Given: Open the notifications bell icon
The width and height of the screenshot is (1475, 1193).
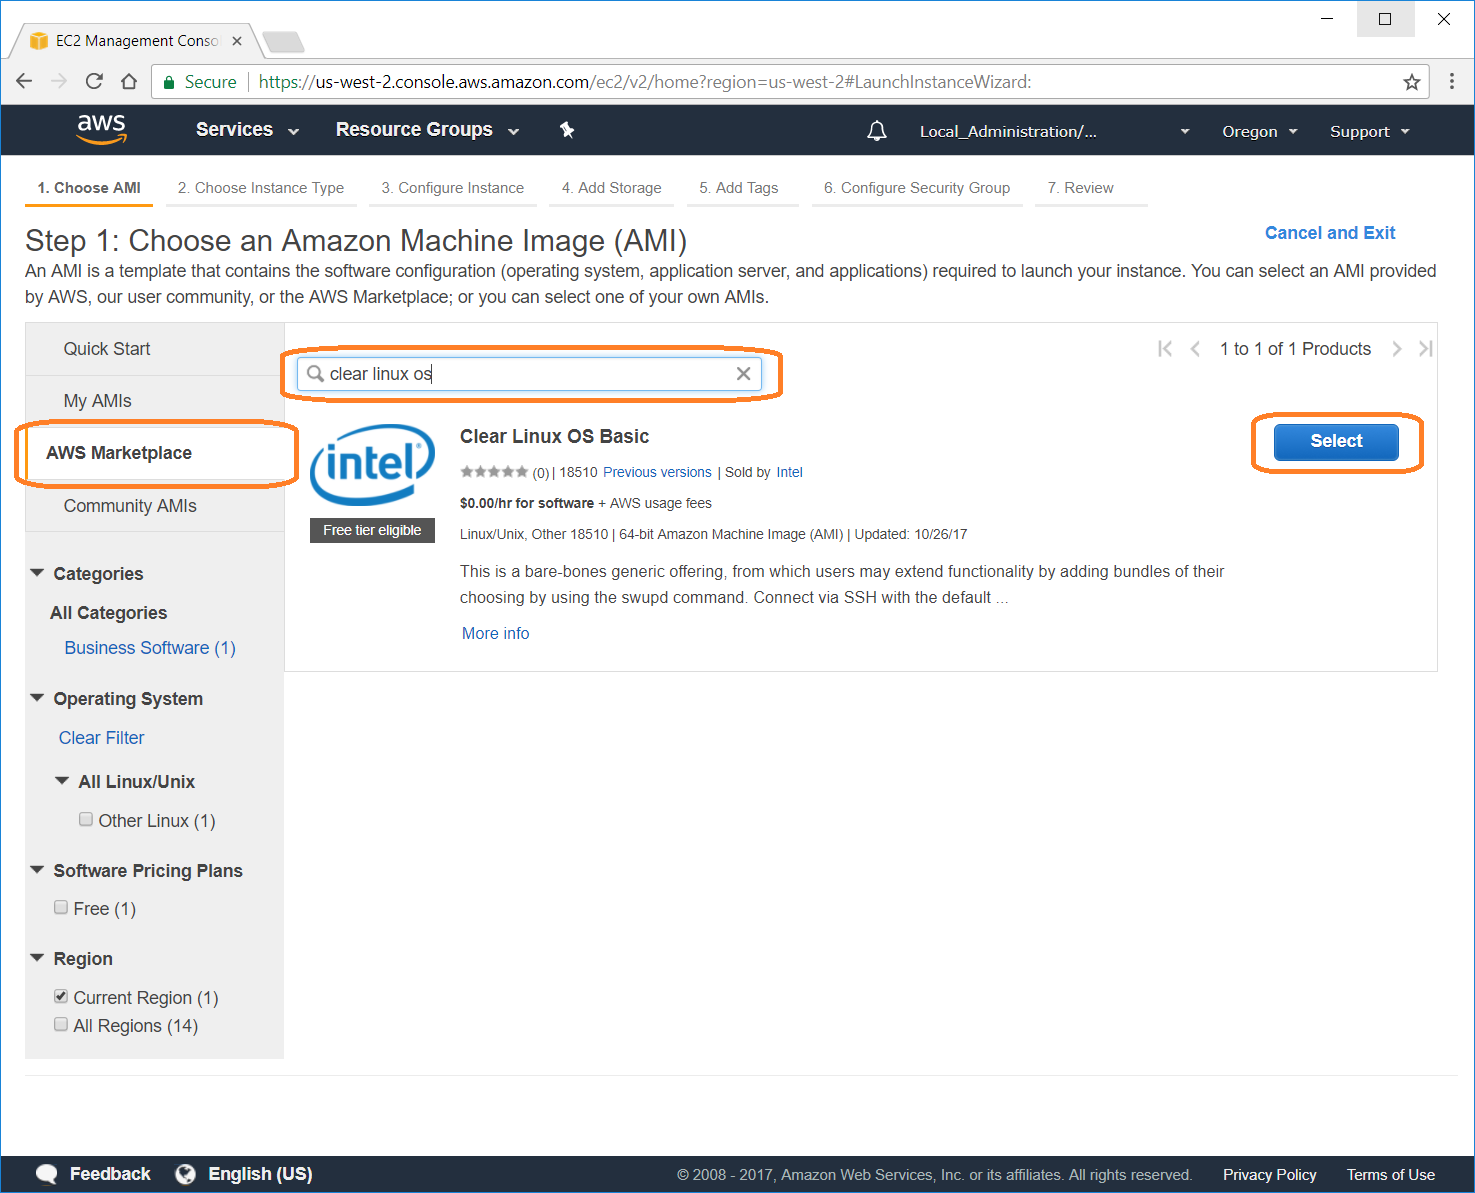Looking at the screenshot, I should 877,131.
